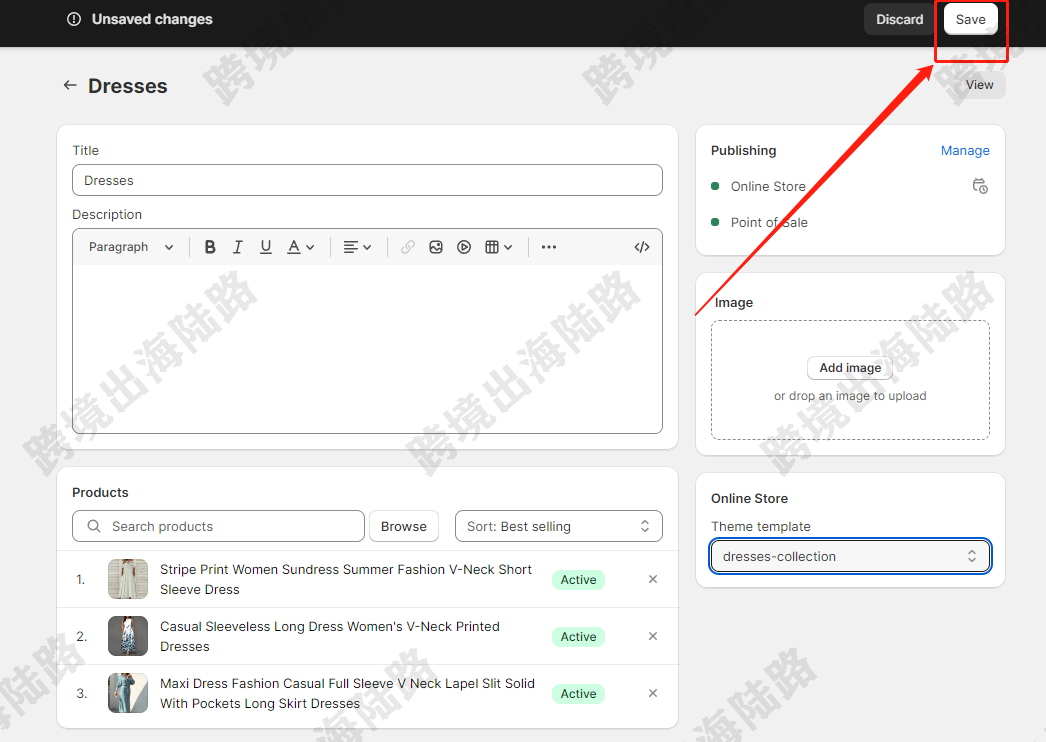
Task: Open the text color dropdown
Action: [301, 247]
